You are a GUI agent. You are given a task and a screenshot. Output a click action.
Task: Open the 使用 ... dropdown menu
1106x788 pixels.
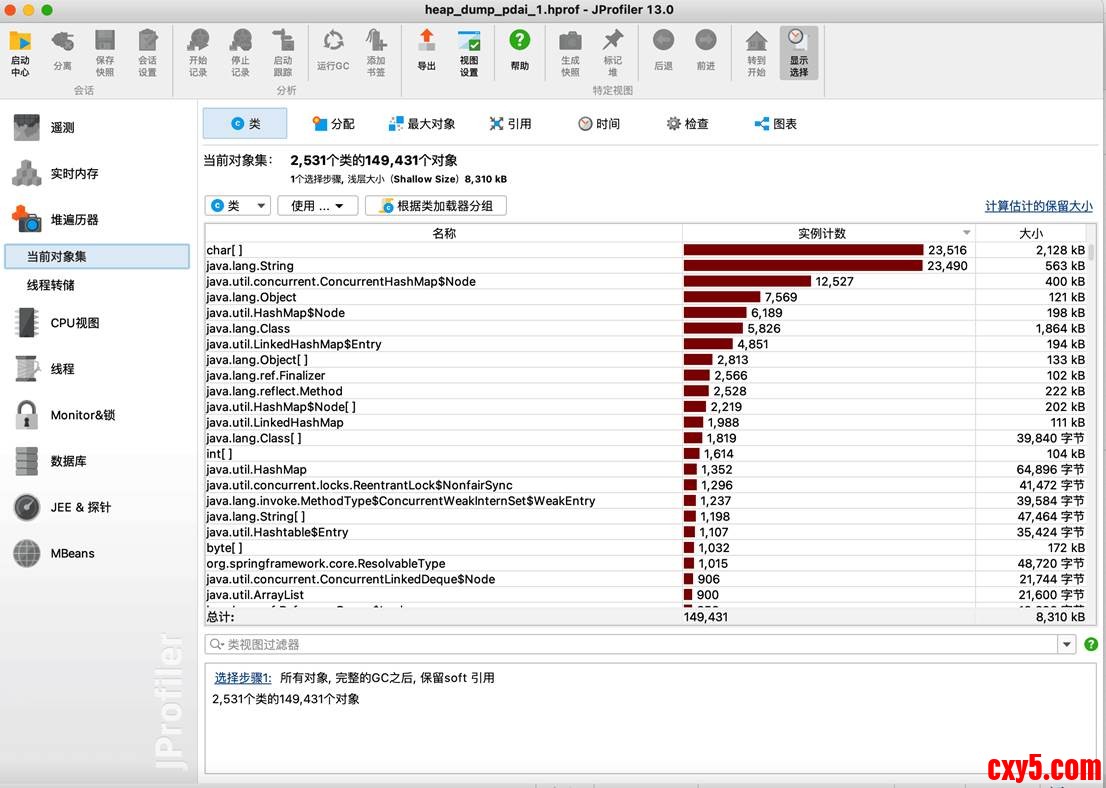point(317,206)
